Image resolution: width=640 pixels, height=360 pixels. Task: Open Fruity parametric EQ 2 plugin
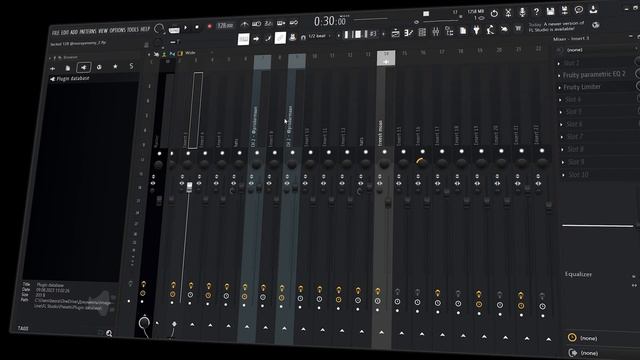(594, 74)
